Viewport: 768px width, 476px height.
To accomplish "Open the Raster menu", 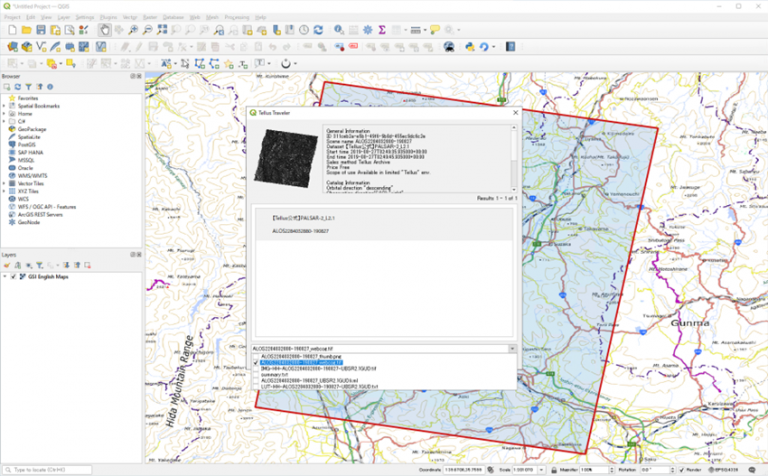I will tap(150, 17).
